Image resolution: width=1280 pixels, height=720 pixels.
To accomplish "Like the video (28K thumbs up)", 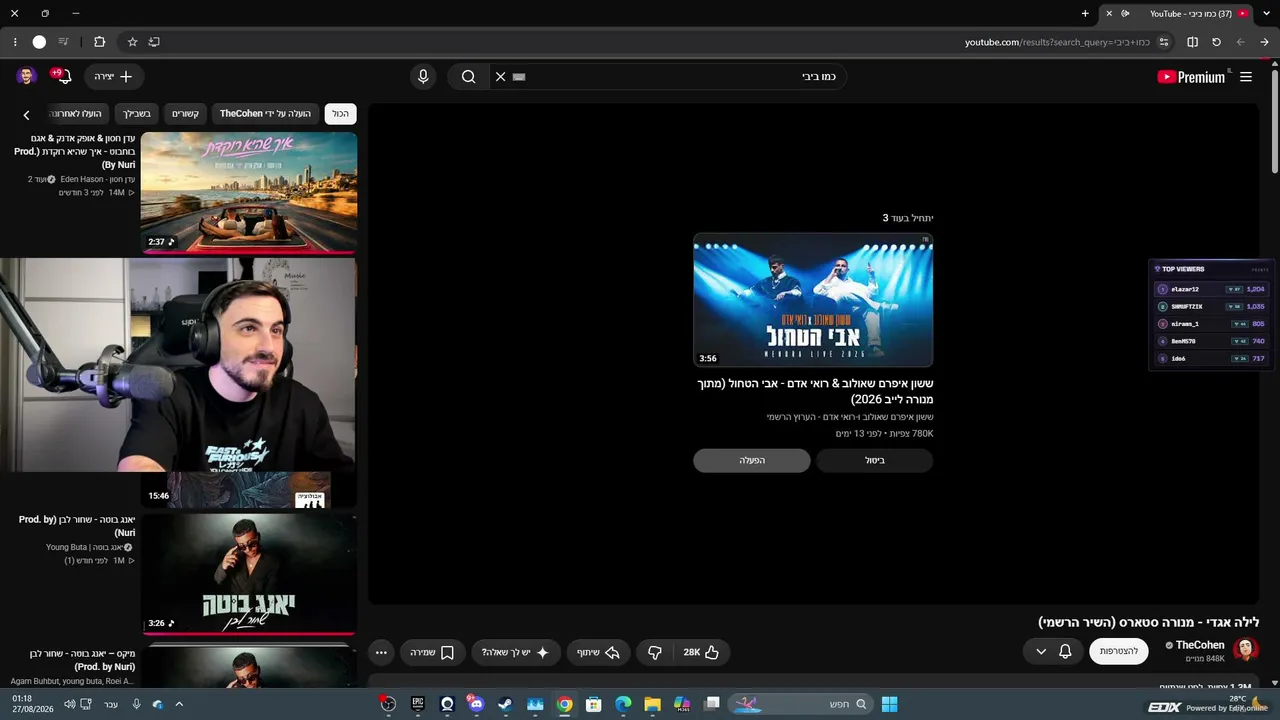I will point(702,652).
